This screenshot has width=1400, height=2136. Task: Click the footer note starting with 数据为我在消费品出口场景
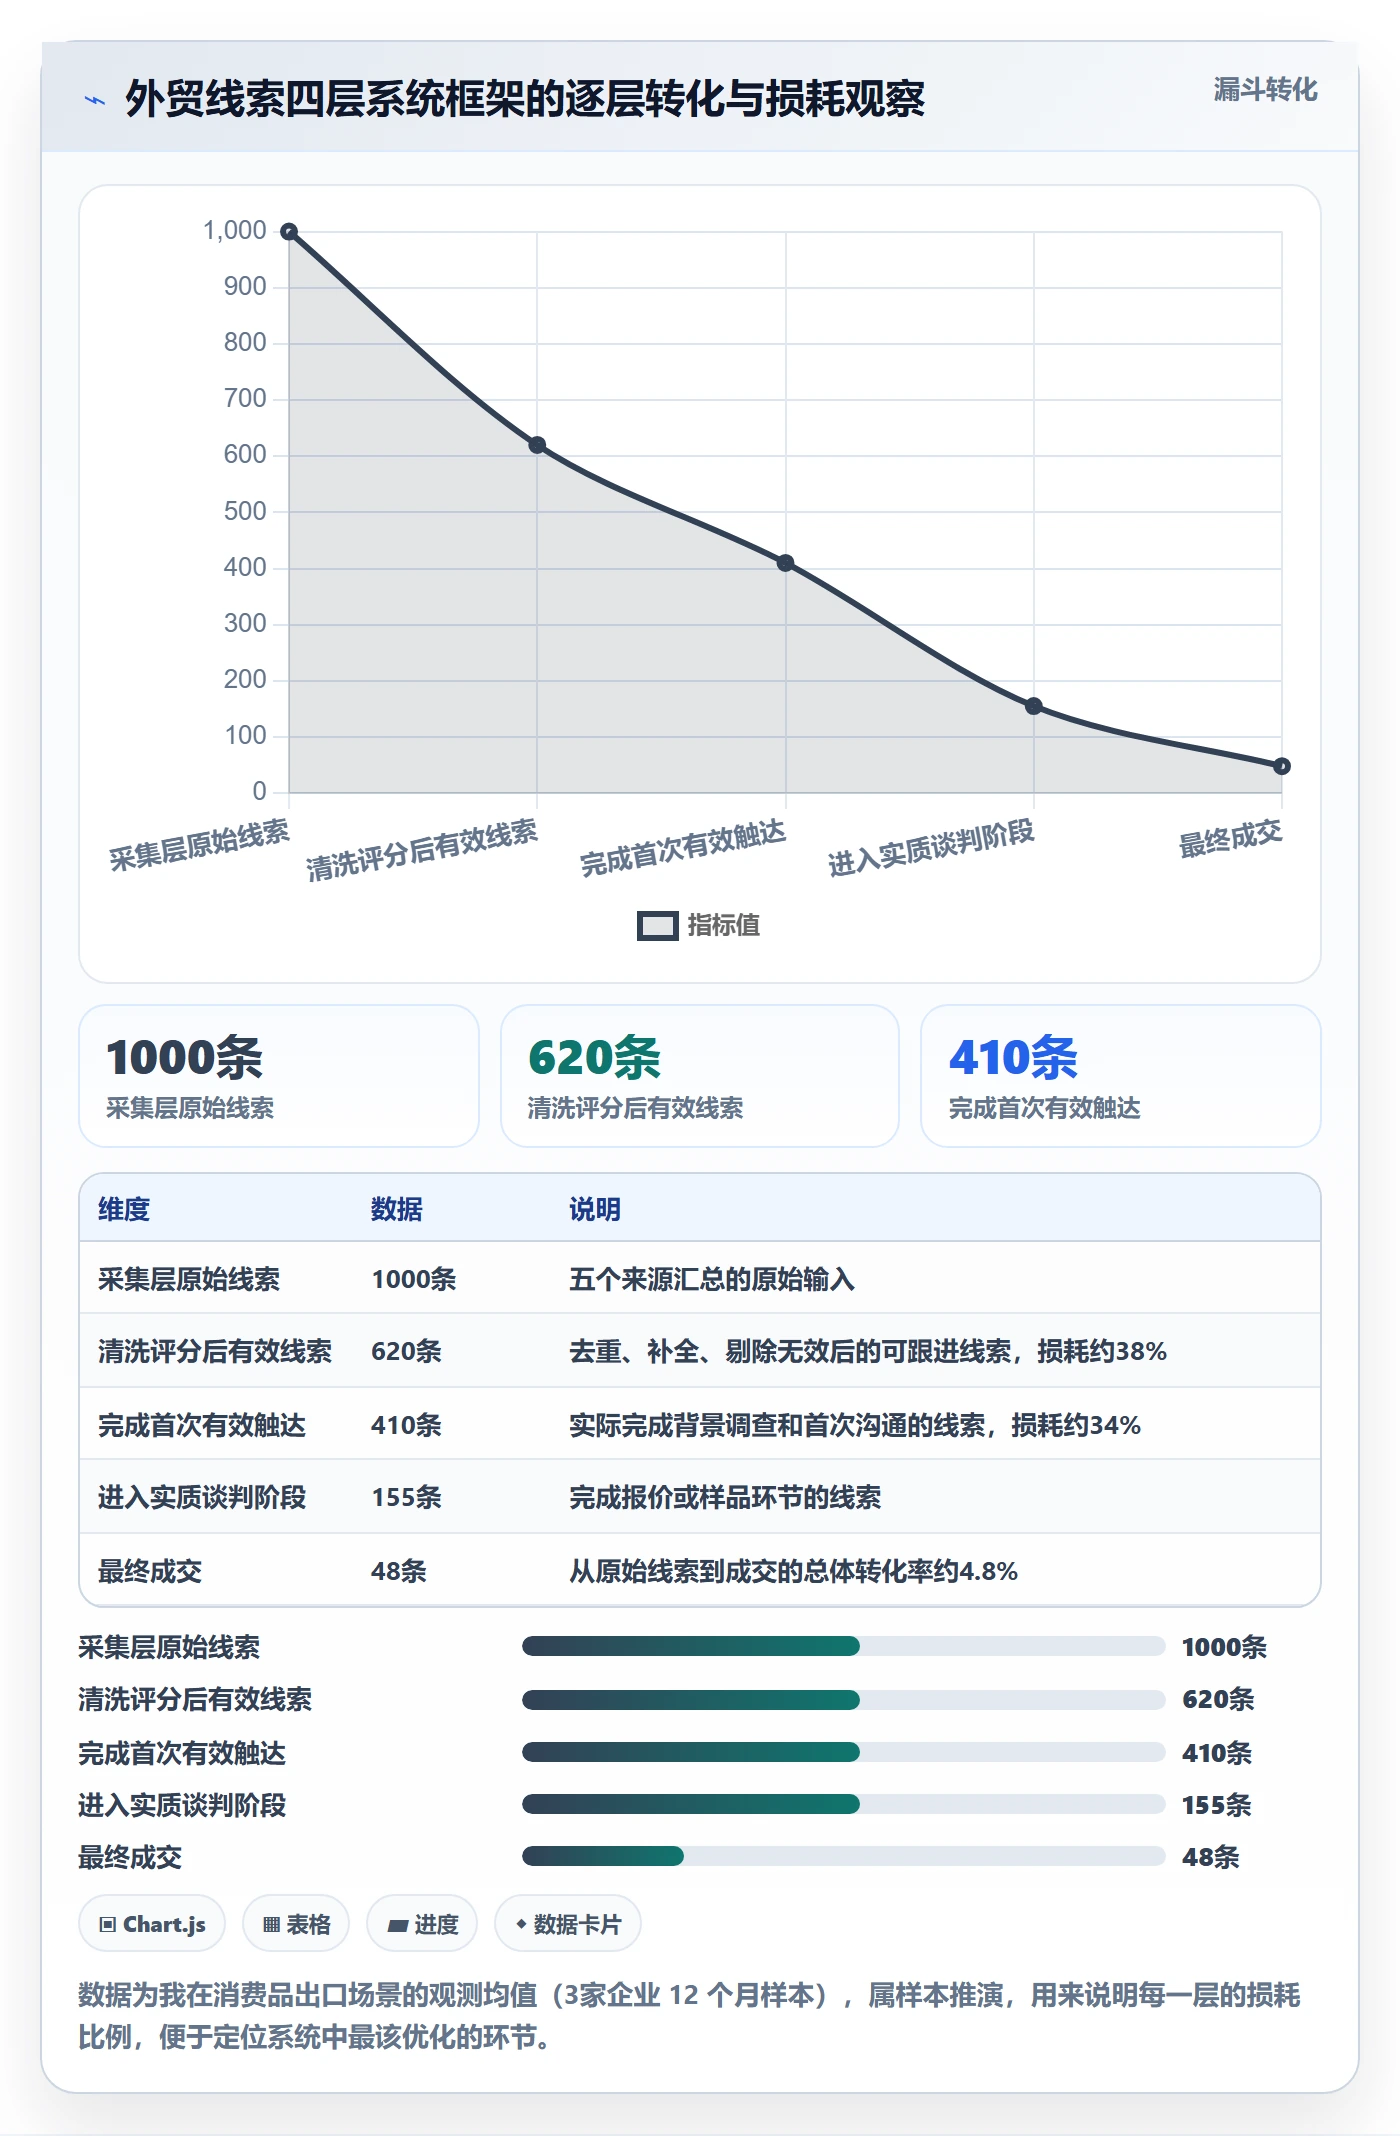[689, 2016]
